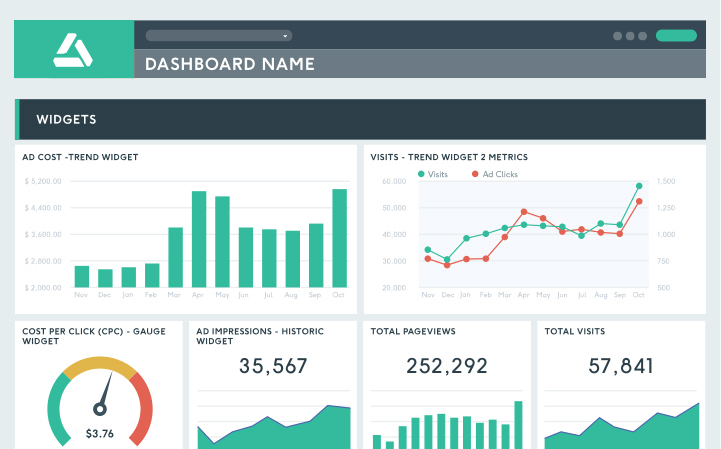Image resolution: width=721 pixels, height=449 pixels.
Task: Click the yellow segment of the CPC gauge
Action: (99, 368)
